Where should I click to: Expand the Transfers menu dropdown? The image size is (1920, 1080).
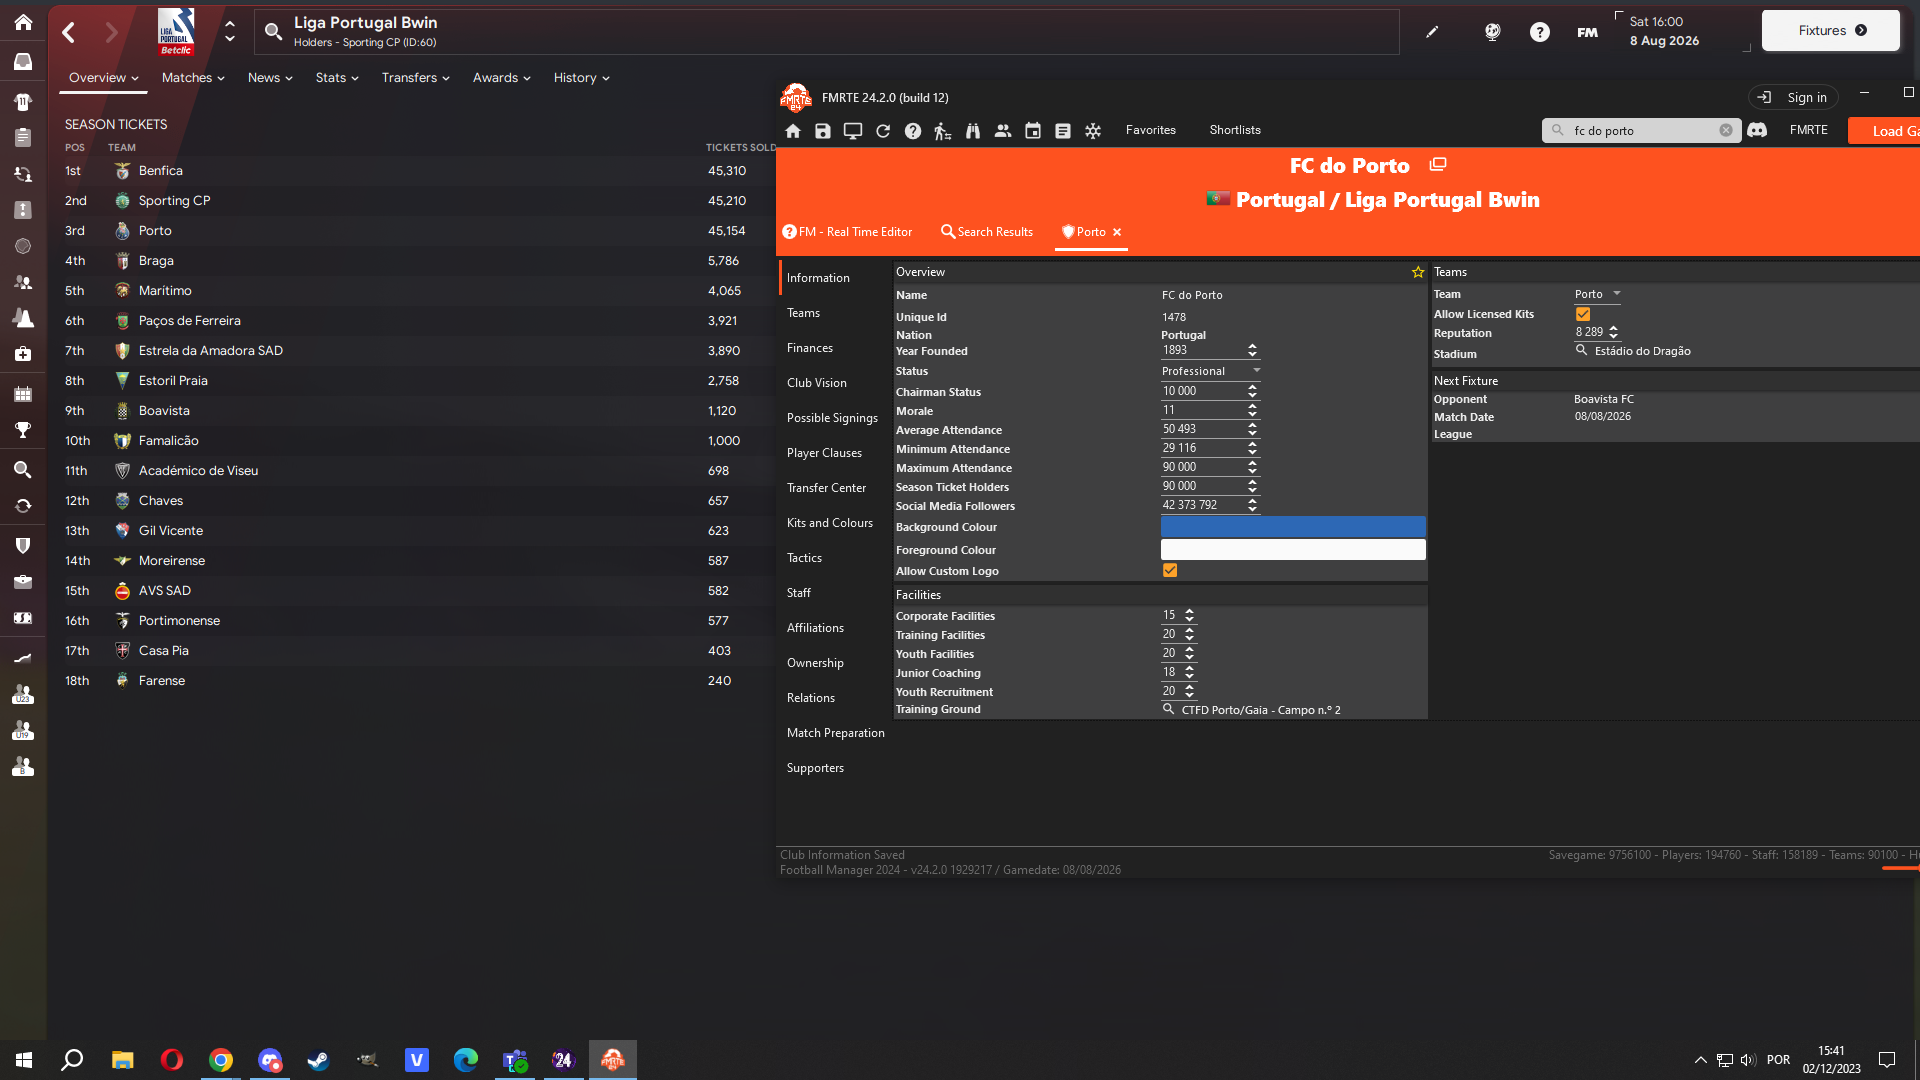click(416, 78)
